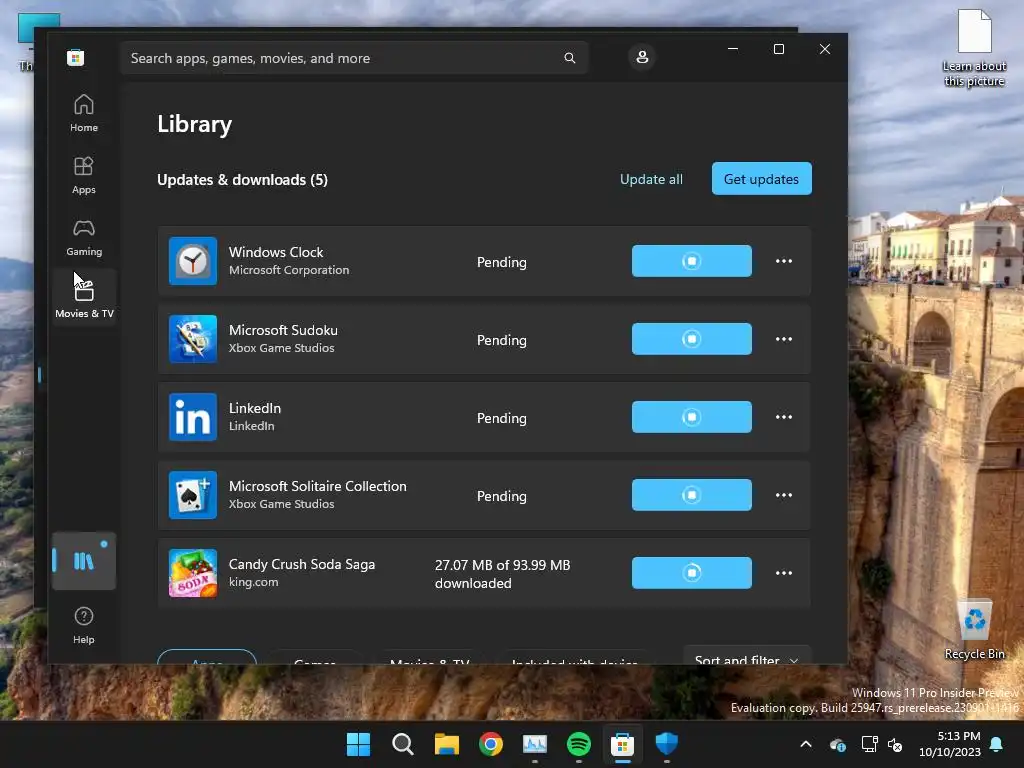Open more options for Windows Clock
1024x768 pixels.
[x=784, y=261]
